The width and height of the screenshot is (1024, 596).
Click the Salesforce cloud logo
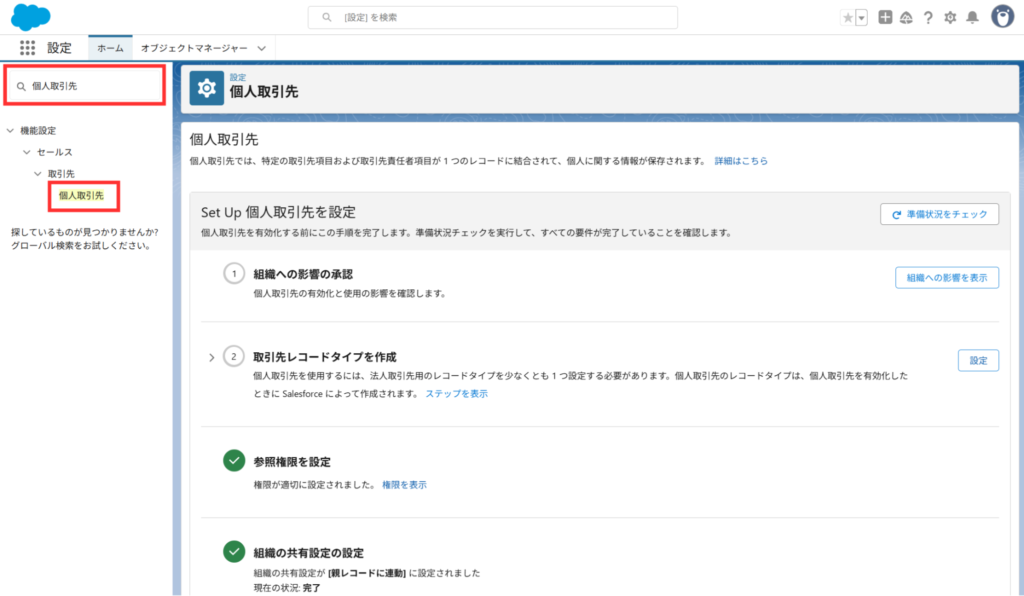click(x=30, y=17)
